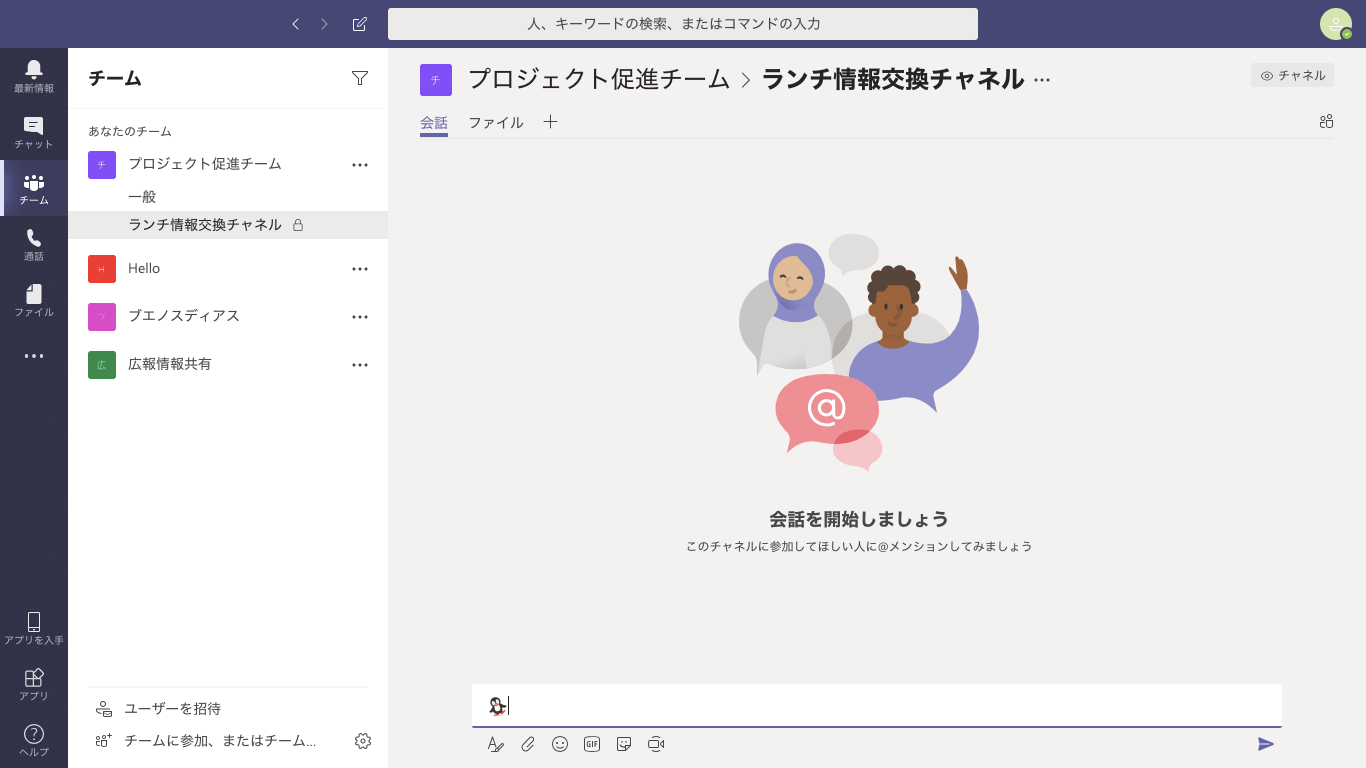Toggle the teams list filter
Screen dimensions: 1366x768
click(360, 78)
